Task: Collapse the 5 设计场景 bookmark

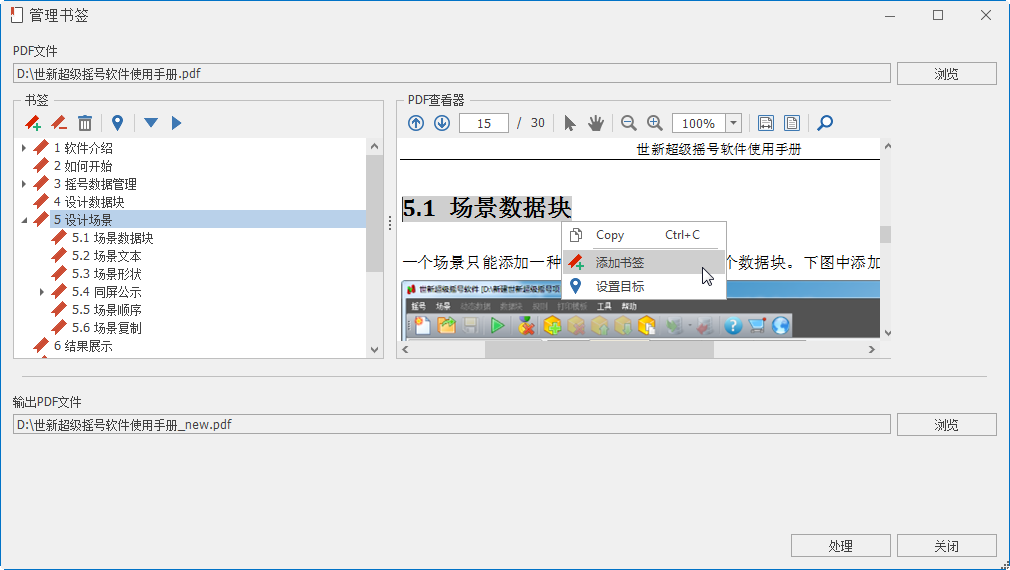Action: [24, 220]
